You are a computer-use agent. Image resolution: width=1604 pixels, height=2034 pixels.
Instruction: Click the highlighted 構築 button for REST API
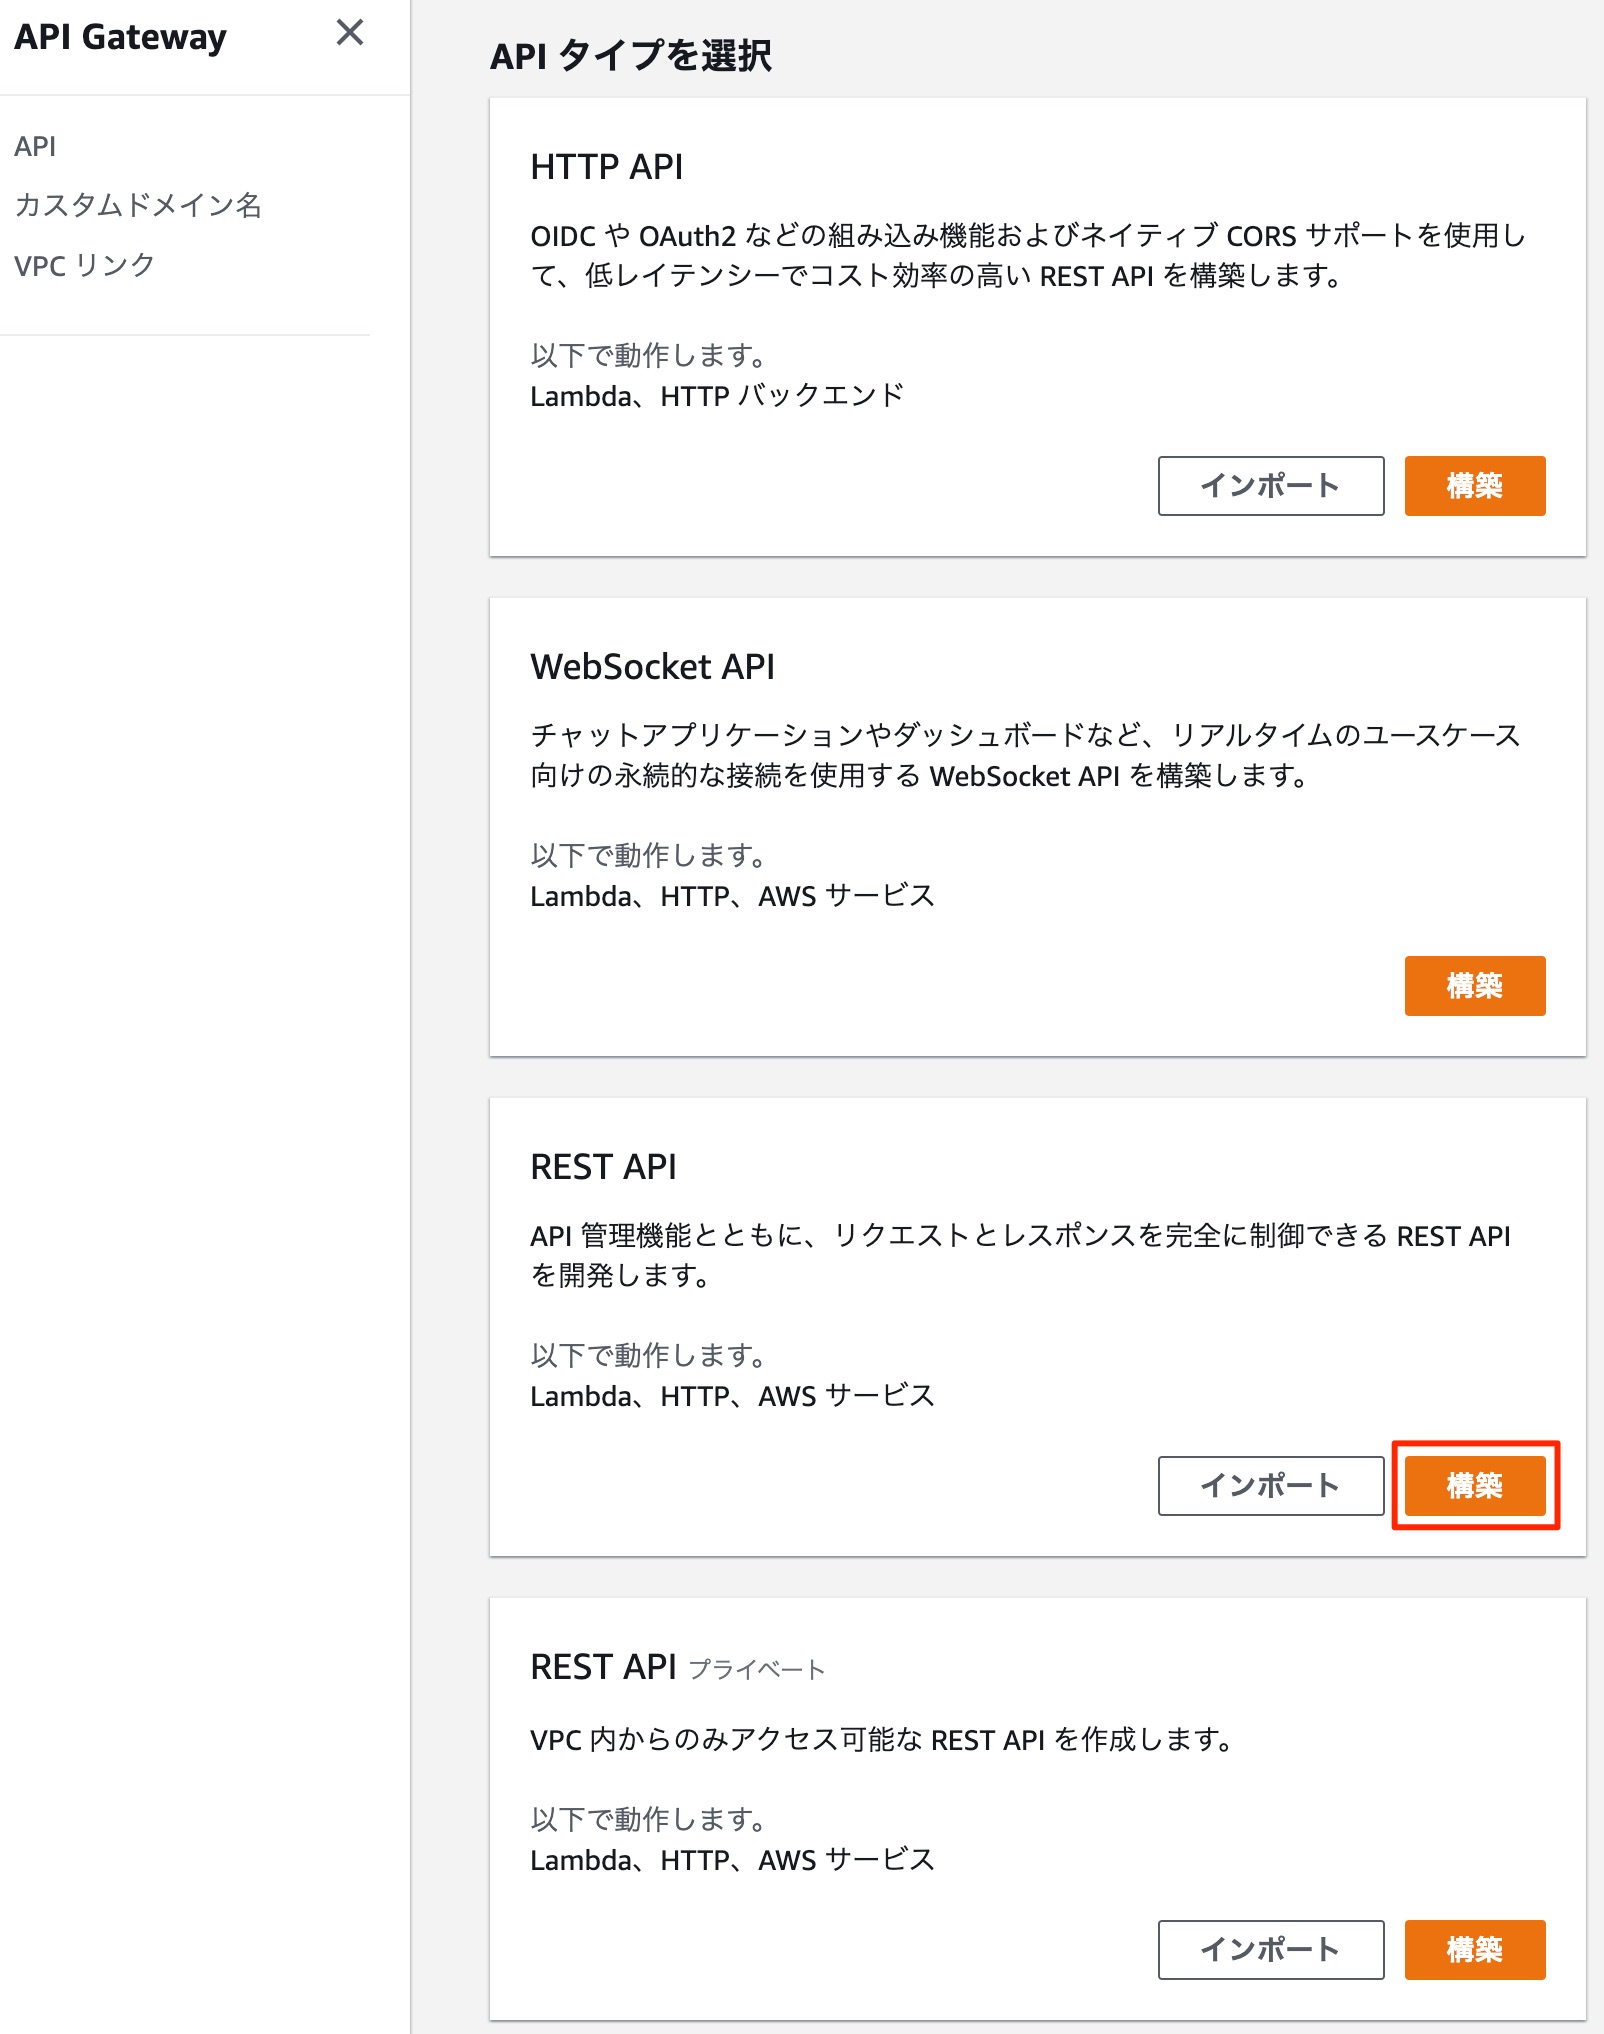(1474, 1486)
